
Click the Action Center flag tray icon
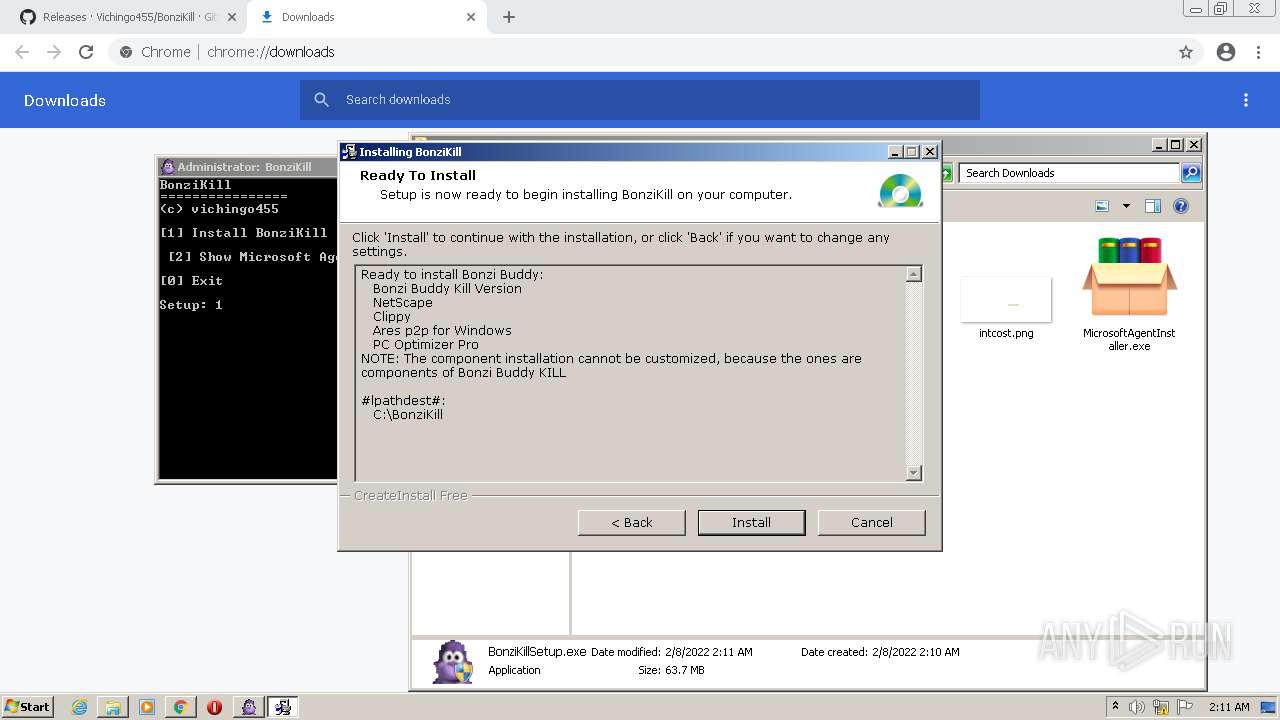(1185, 707)
